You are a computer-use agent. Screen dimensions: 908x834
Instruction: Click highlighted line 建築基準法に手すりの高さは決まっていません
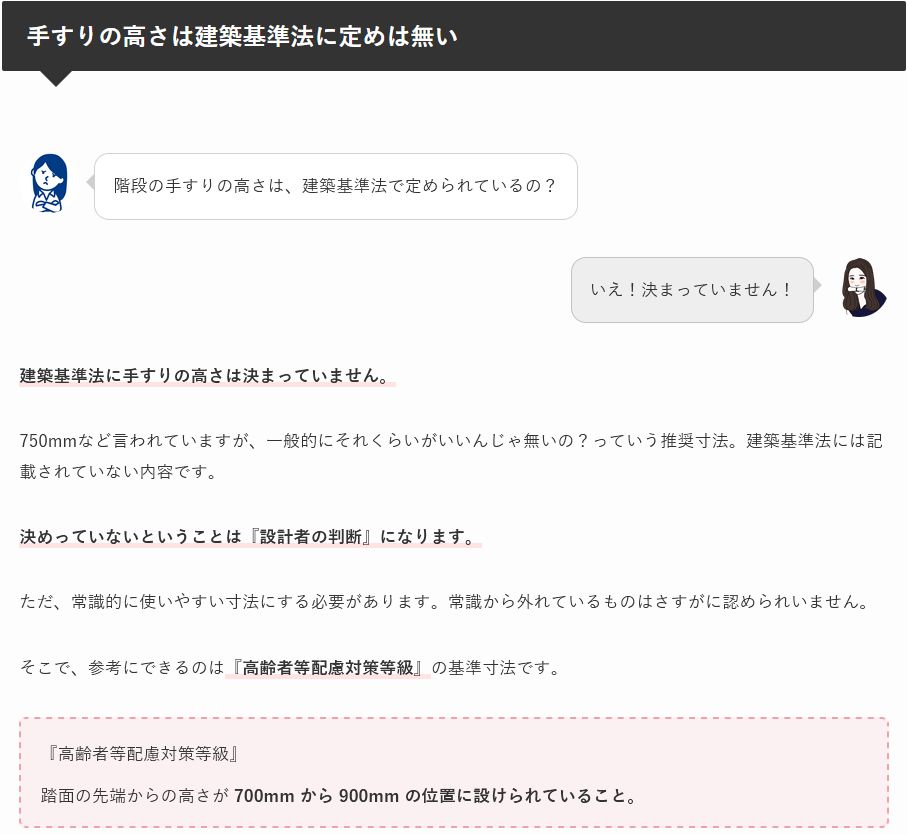[x=206, y=376]
